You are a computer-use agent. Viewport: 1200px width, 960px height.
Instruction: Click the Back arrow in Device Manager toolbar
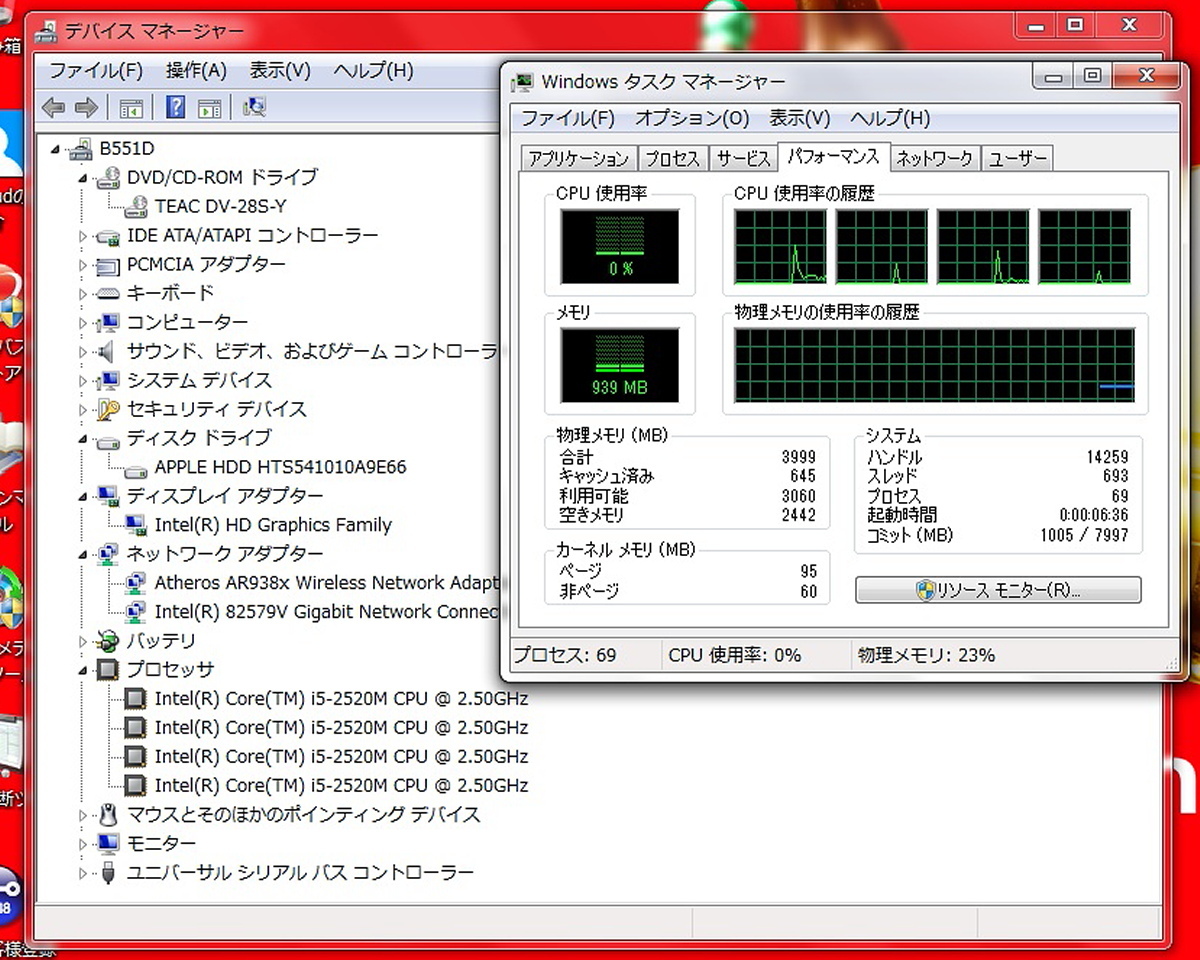[x=54, y=107]
